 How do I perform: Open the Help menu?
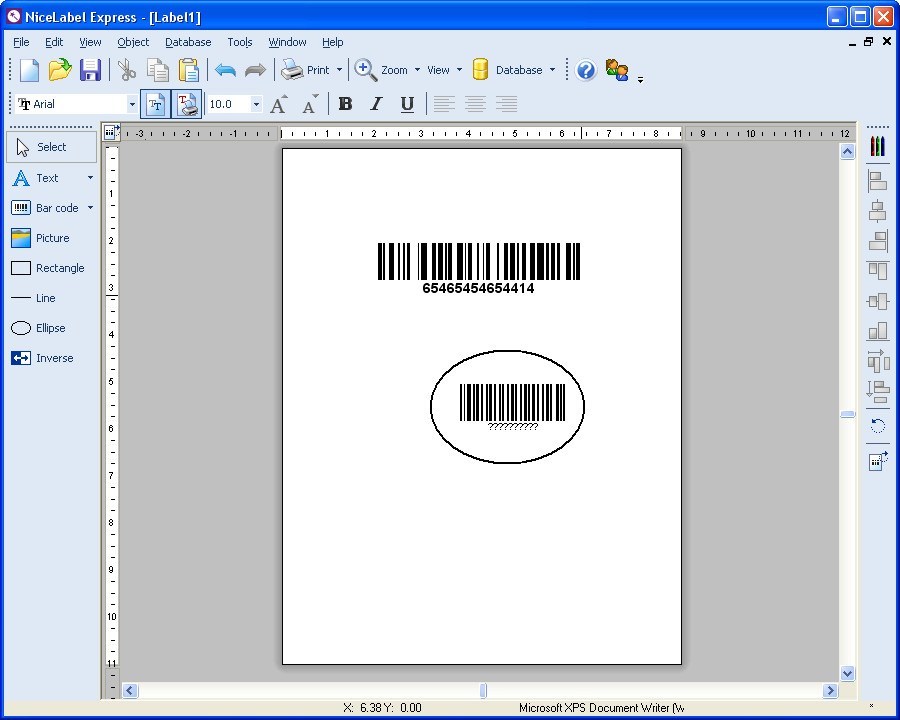pyautogui.click(x=332, y=42)
